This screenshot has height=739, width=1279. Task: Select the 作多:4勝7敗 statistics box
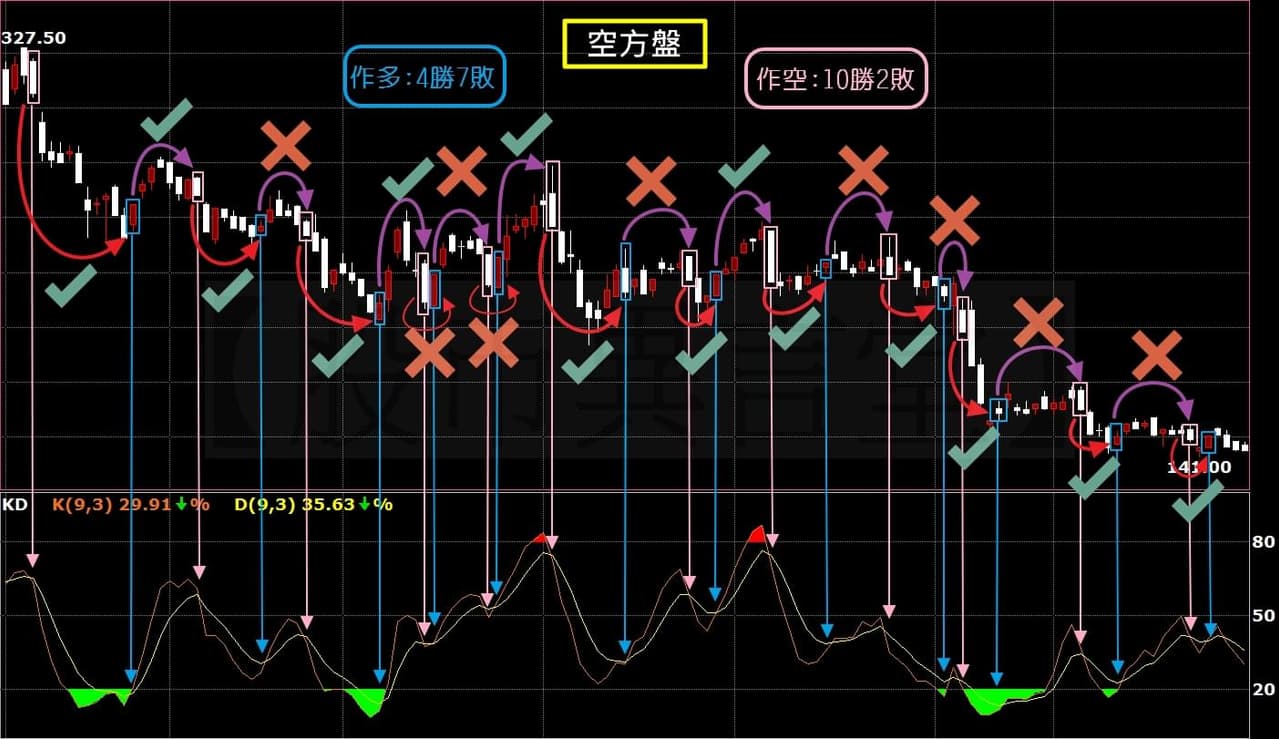tap(424, 76)
